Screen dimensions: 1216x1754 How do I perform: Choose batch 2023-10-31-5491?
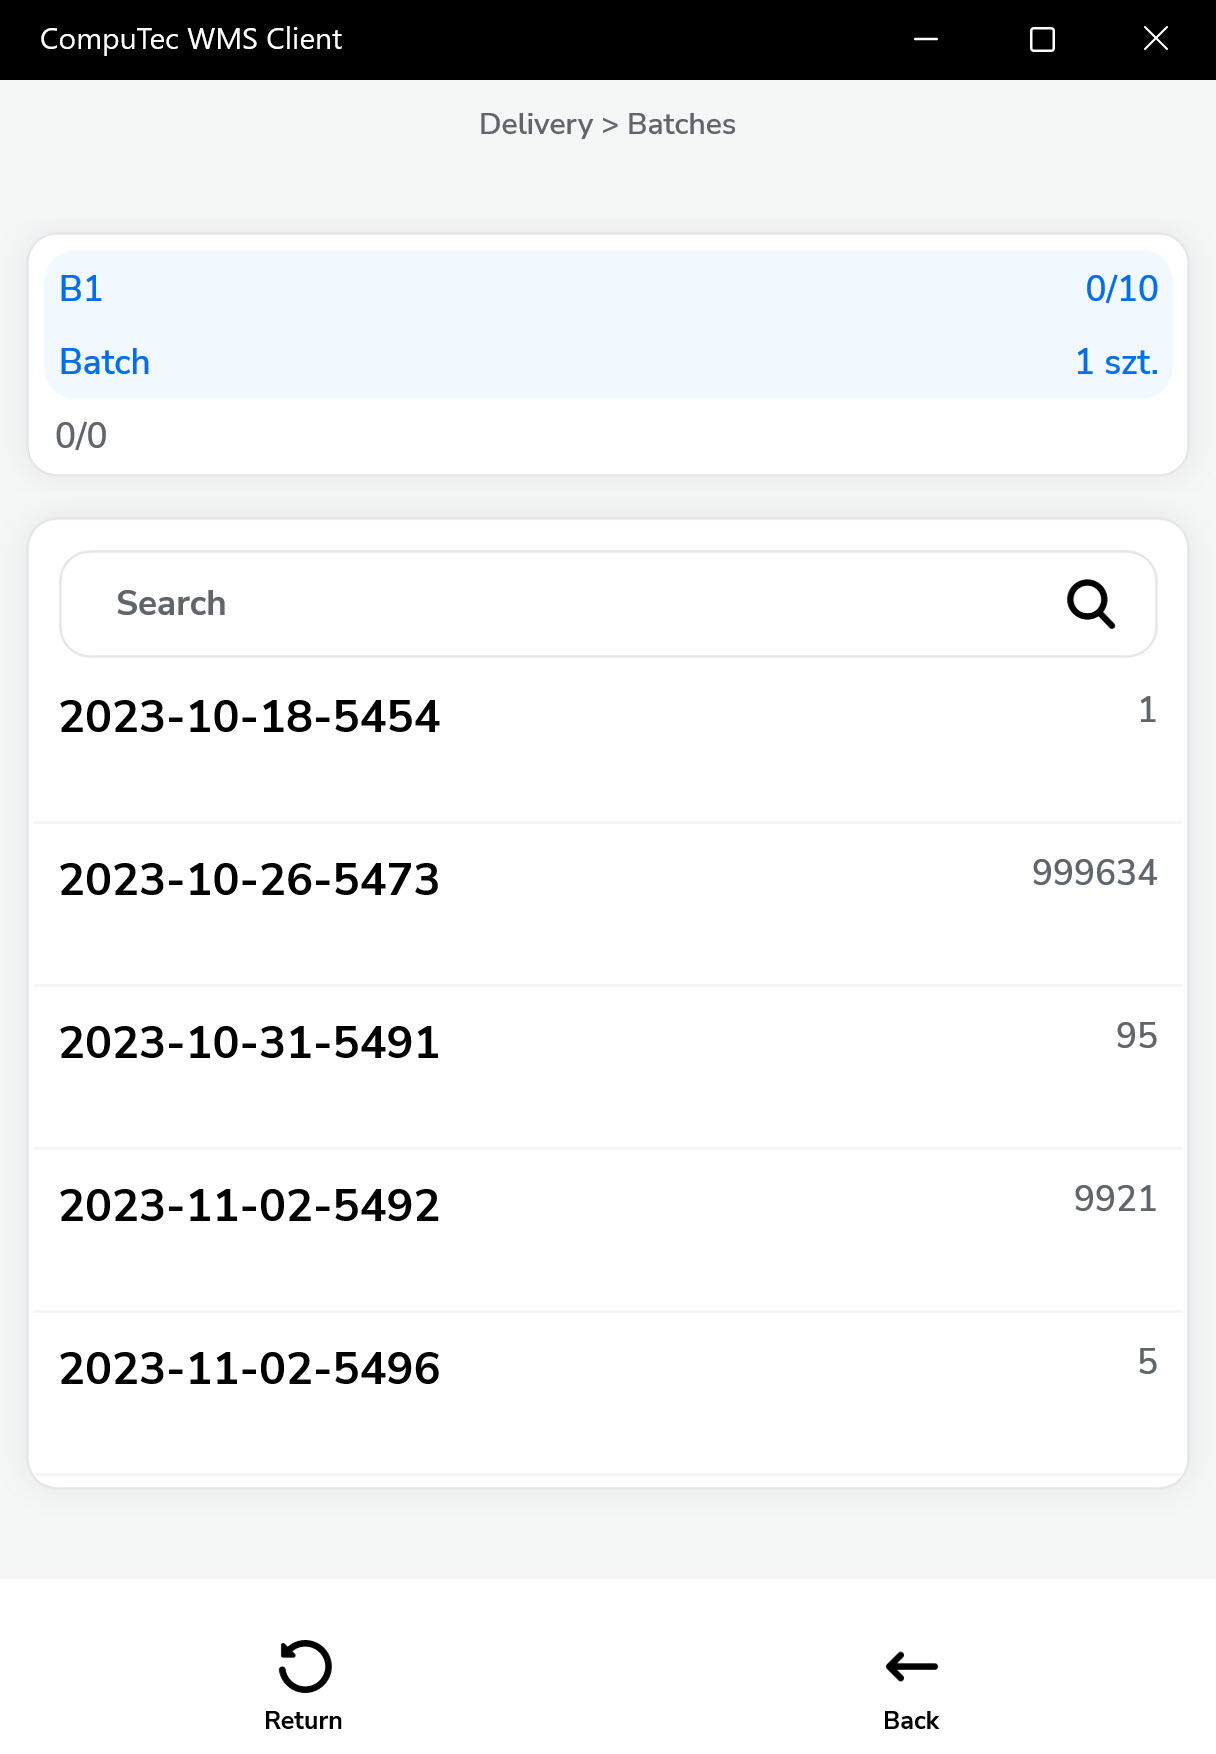(250, 1043)
